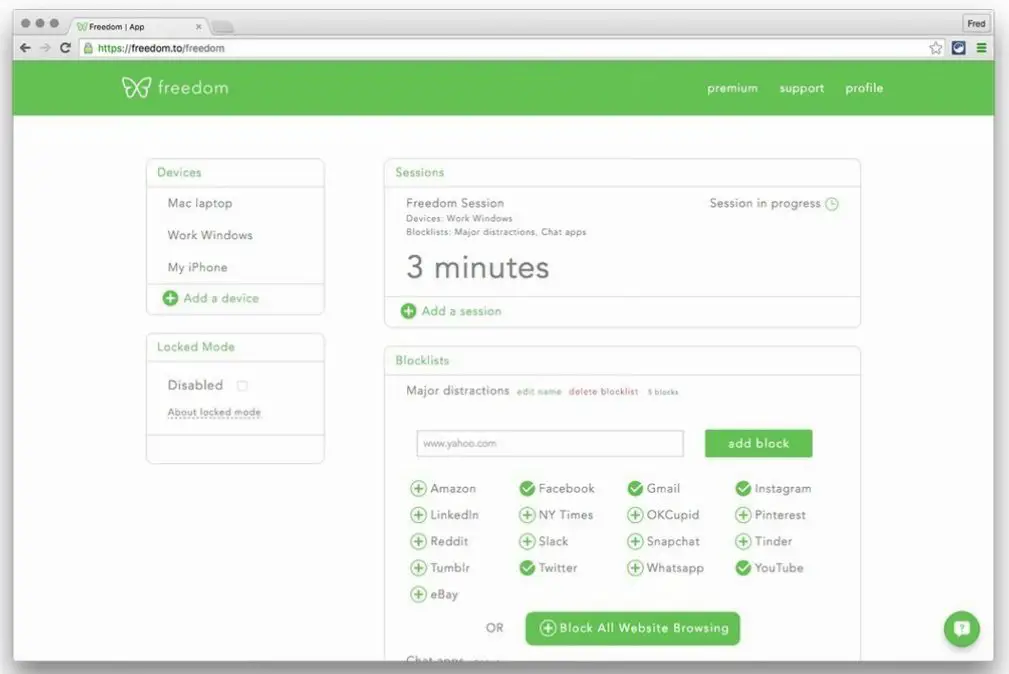The image size is (1009, 674).
Task: Click the 3 minutes session timer
Action: click(x=477, y=267)
